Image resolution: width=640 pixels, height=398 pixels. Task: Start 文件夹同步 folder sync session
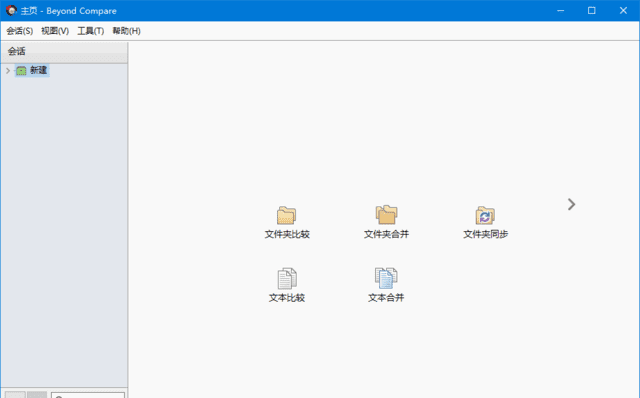(485, 215)
